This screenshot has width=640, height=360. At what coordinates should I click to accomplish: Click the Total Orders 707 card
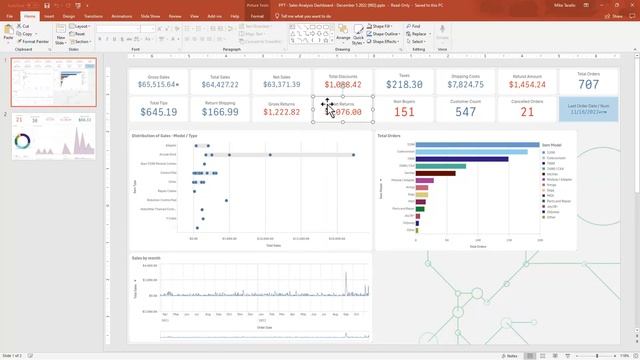pyautogui.click(x=588, y=82)
